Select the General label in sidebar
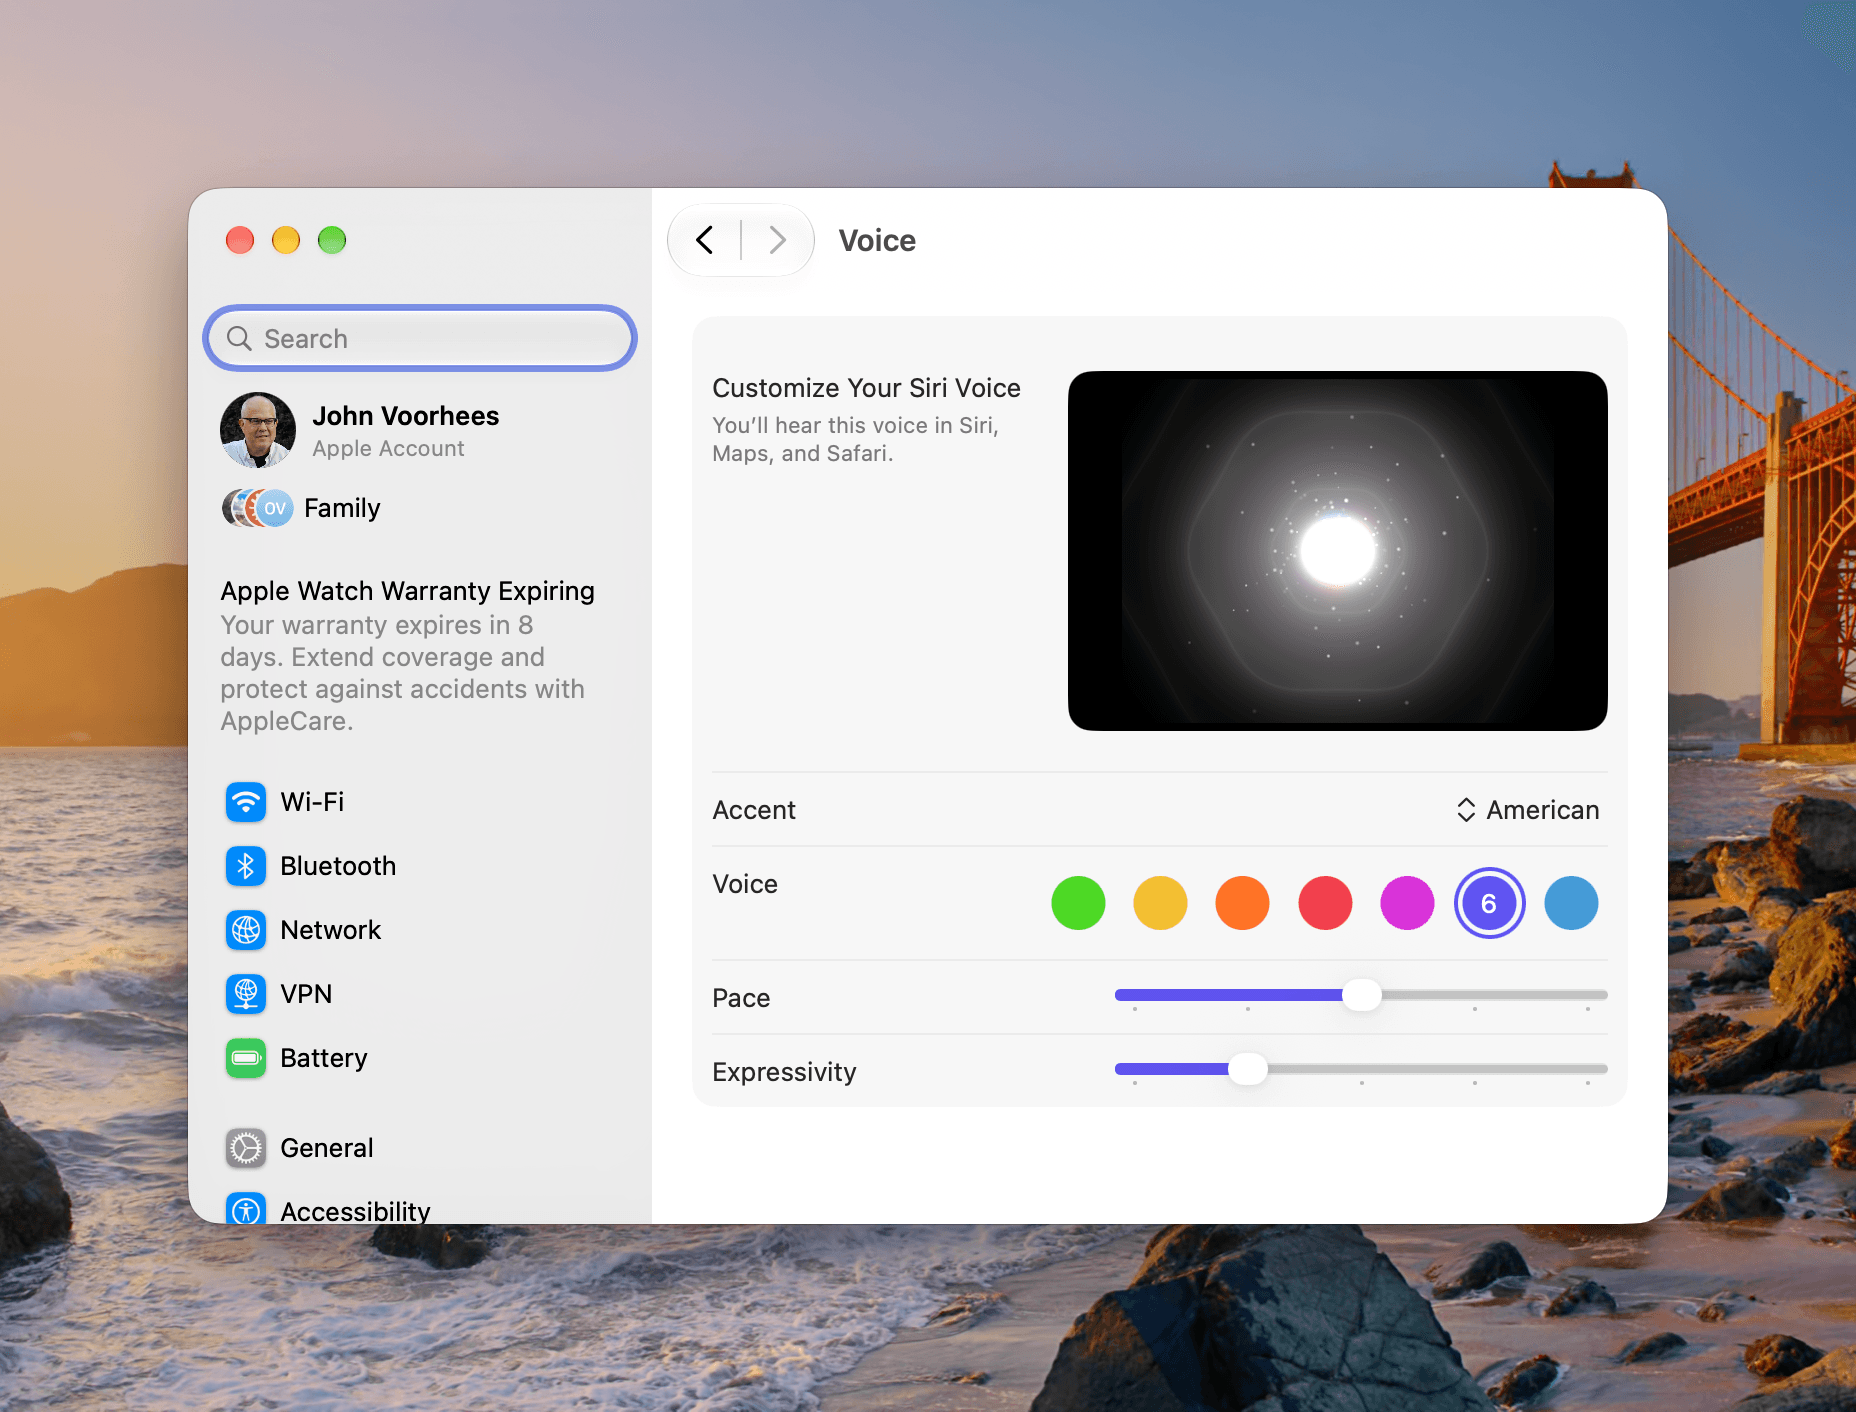The width and height of the screenshot is (1856, 1412). click(x=327, y=1148)
